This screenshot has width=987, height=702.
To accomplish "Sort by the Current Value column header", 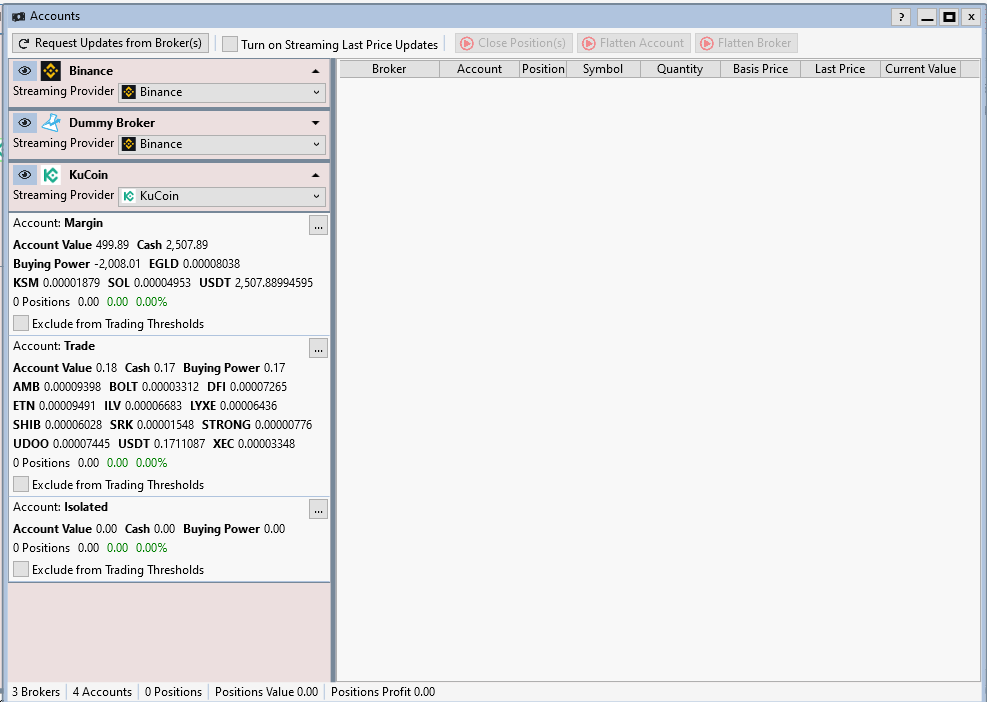I will 920,69.
